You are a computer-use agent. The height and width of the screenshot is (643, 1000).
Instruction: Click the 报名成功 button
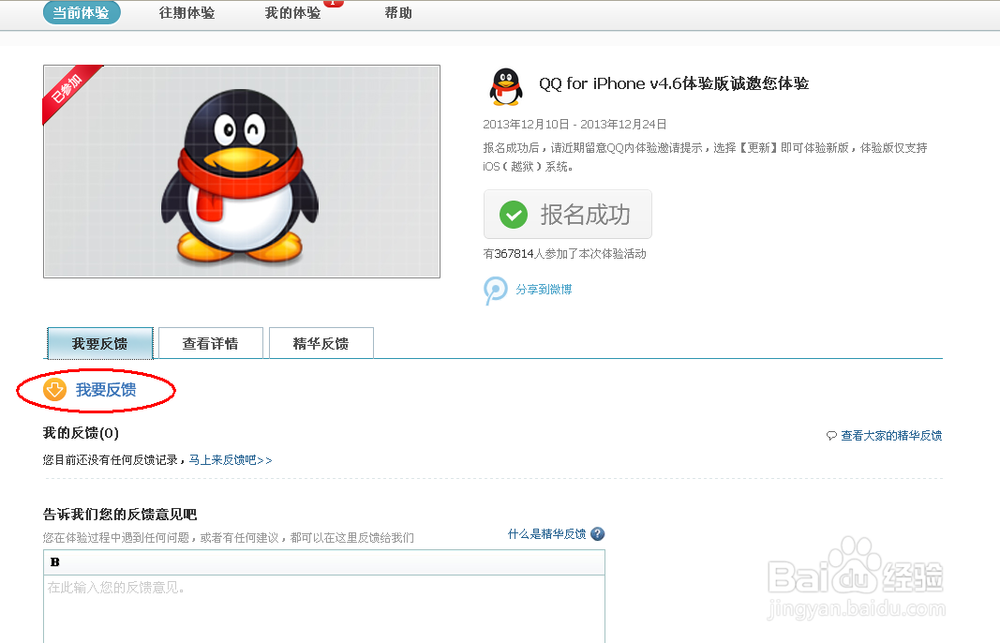tap(568, 214)
